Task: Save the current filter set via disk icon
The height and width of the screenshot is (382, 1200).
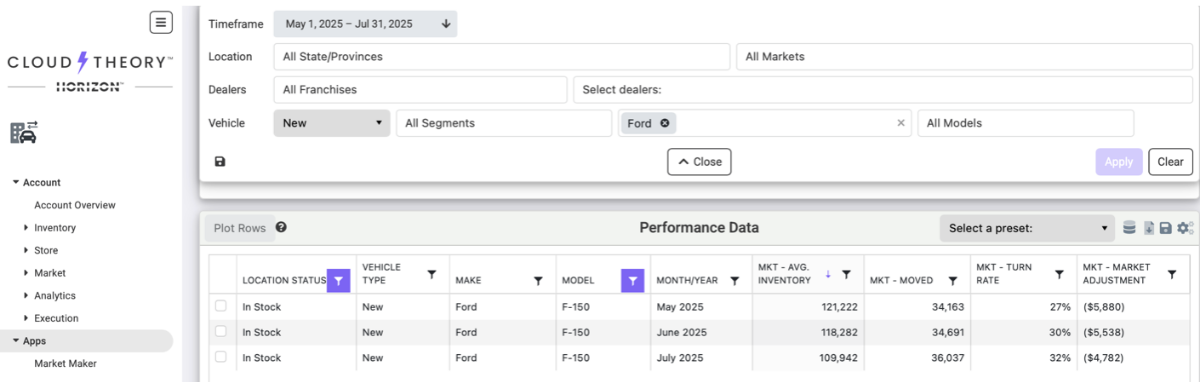Action: point(220,161)
